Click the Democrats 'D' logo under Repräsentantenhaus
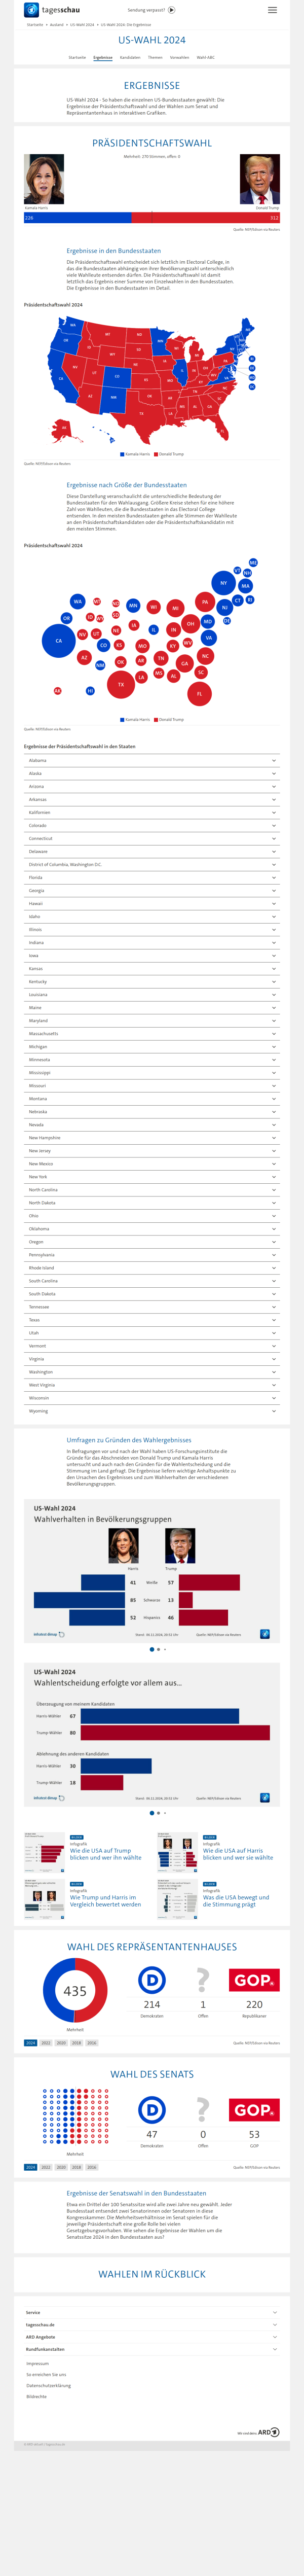 pyautogui.click(x=152, y=1951)
